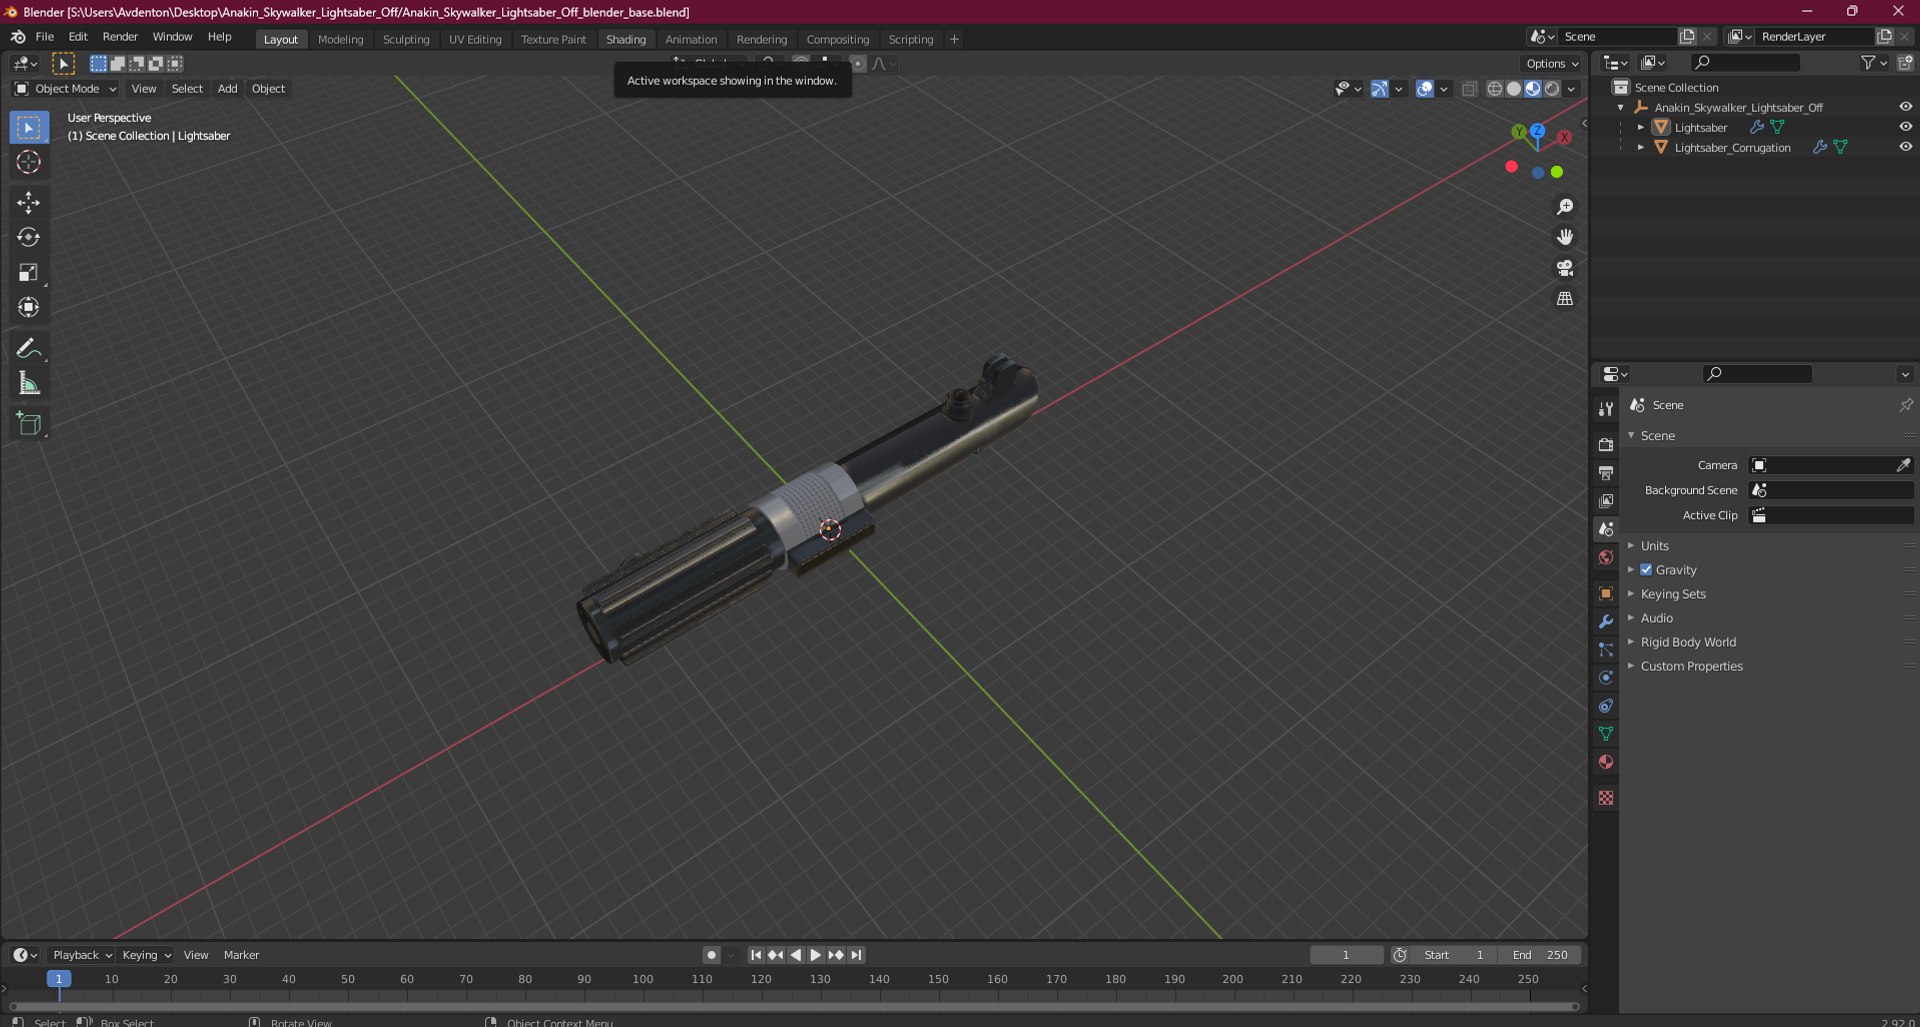Open Object Data mesh properties tab
The width and height of the screenshot is (1920, 1027).
[x=1606, y=733]
